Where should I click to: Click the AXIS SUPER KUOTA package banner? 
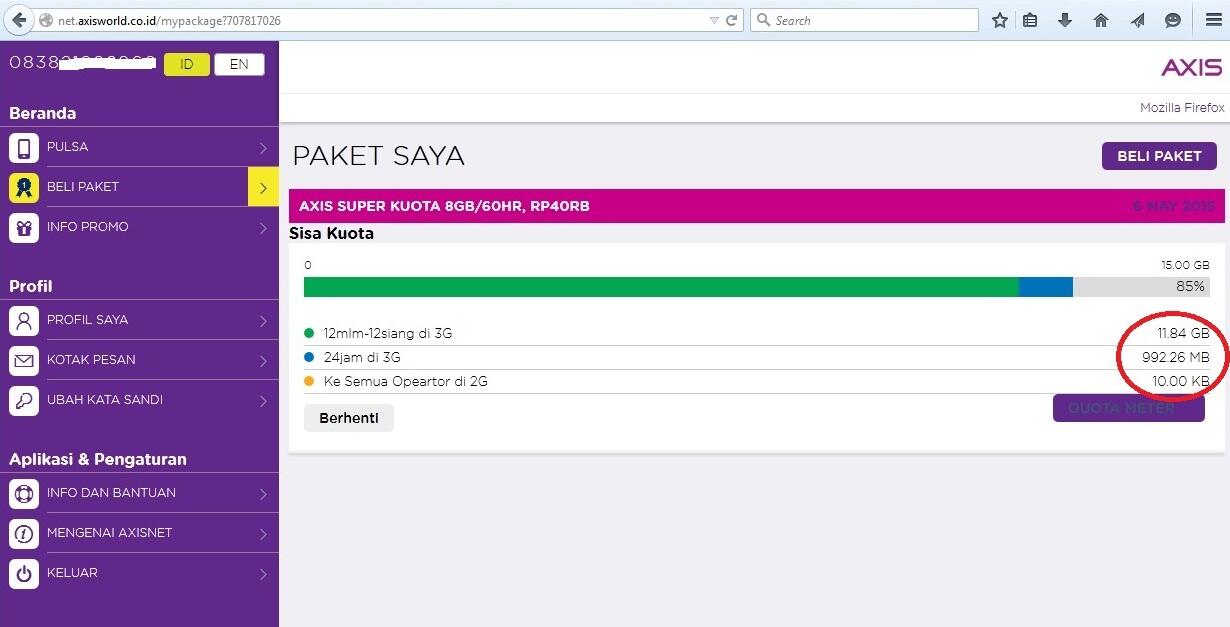pos(757,206)
